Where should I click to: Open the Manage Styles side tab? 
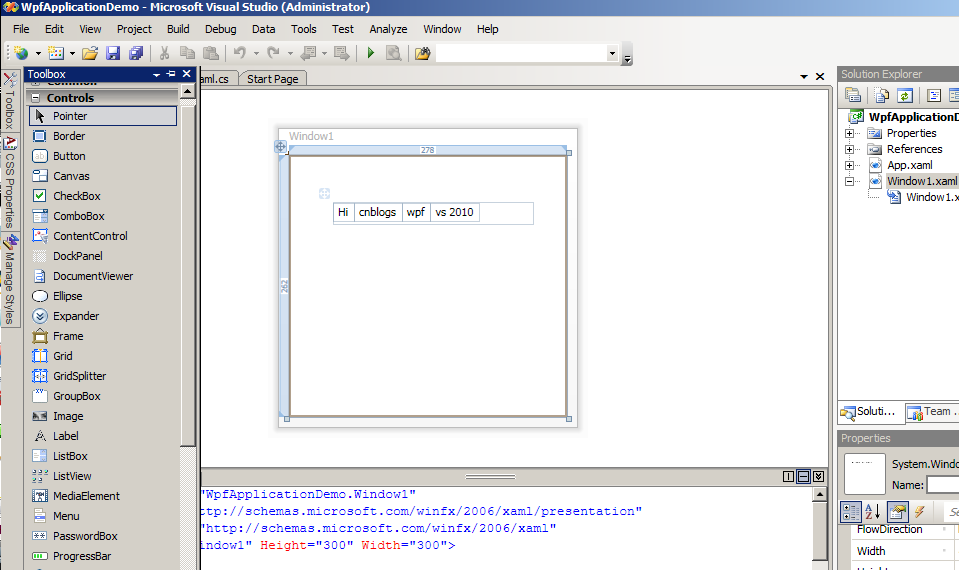pos(10,280)
